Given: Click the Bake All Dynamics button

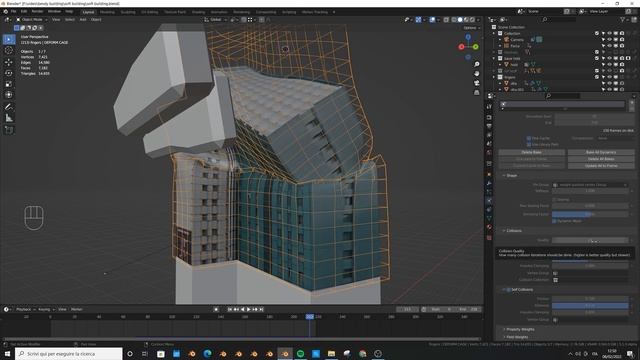Looking at the screenshot, I should coord(601,152).
